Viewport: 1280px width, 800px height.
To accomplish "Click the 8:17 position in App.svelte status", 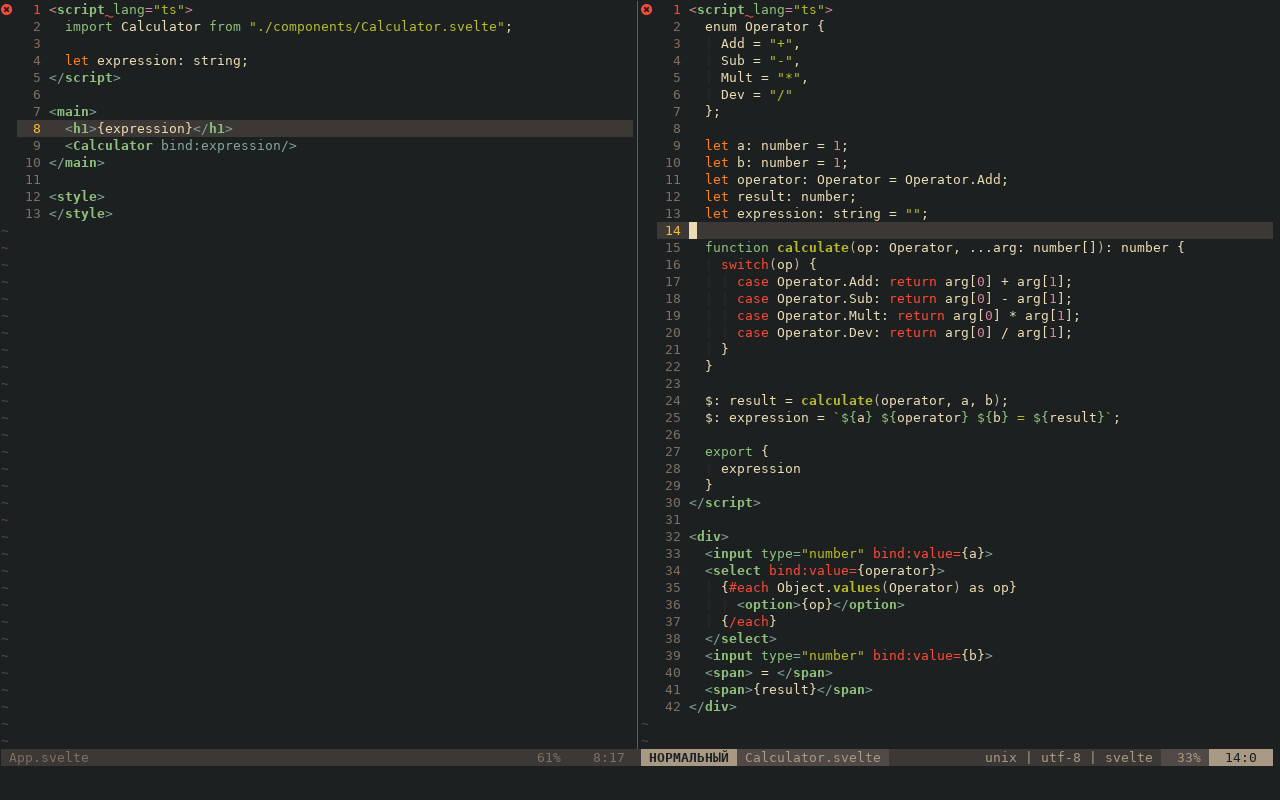I will [609, 757].
